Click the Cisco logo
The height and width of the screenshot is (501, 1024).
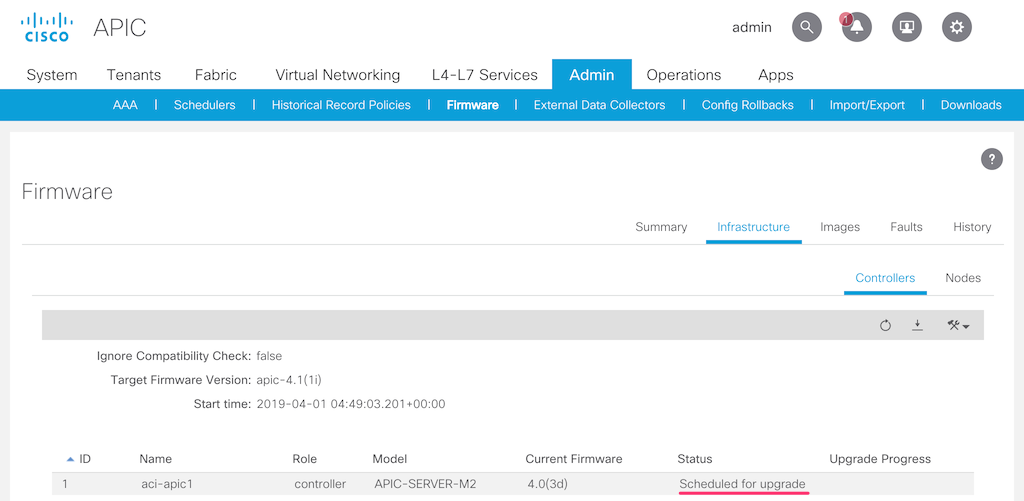46,27
